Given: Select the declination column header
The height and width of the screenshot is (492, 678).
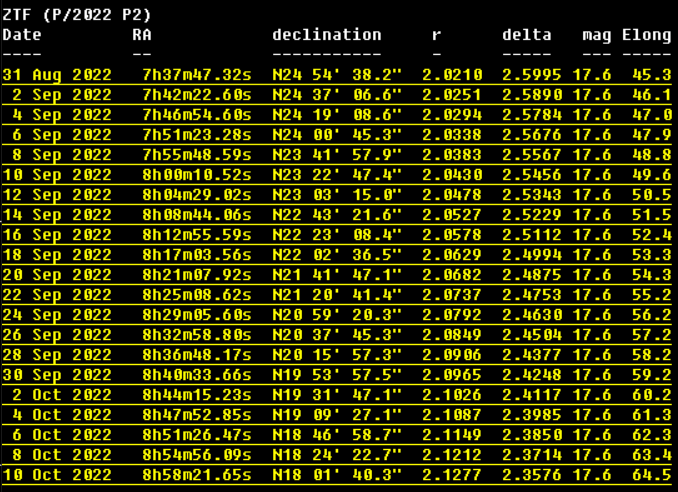Looking at the screenshot, I should [327, 35].
